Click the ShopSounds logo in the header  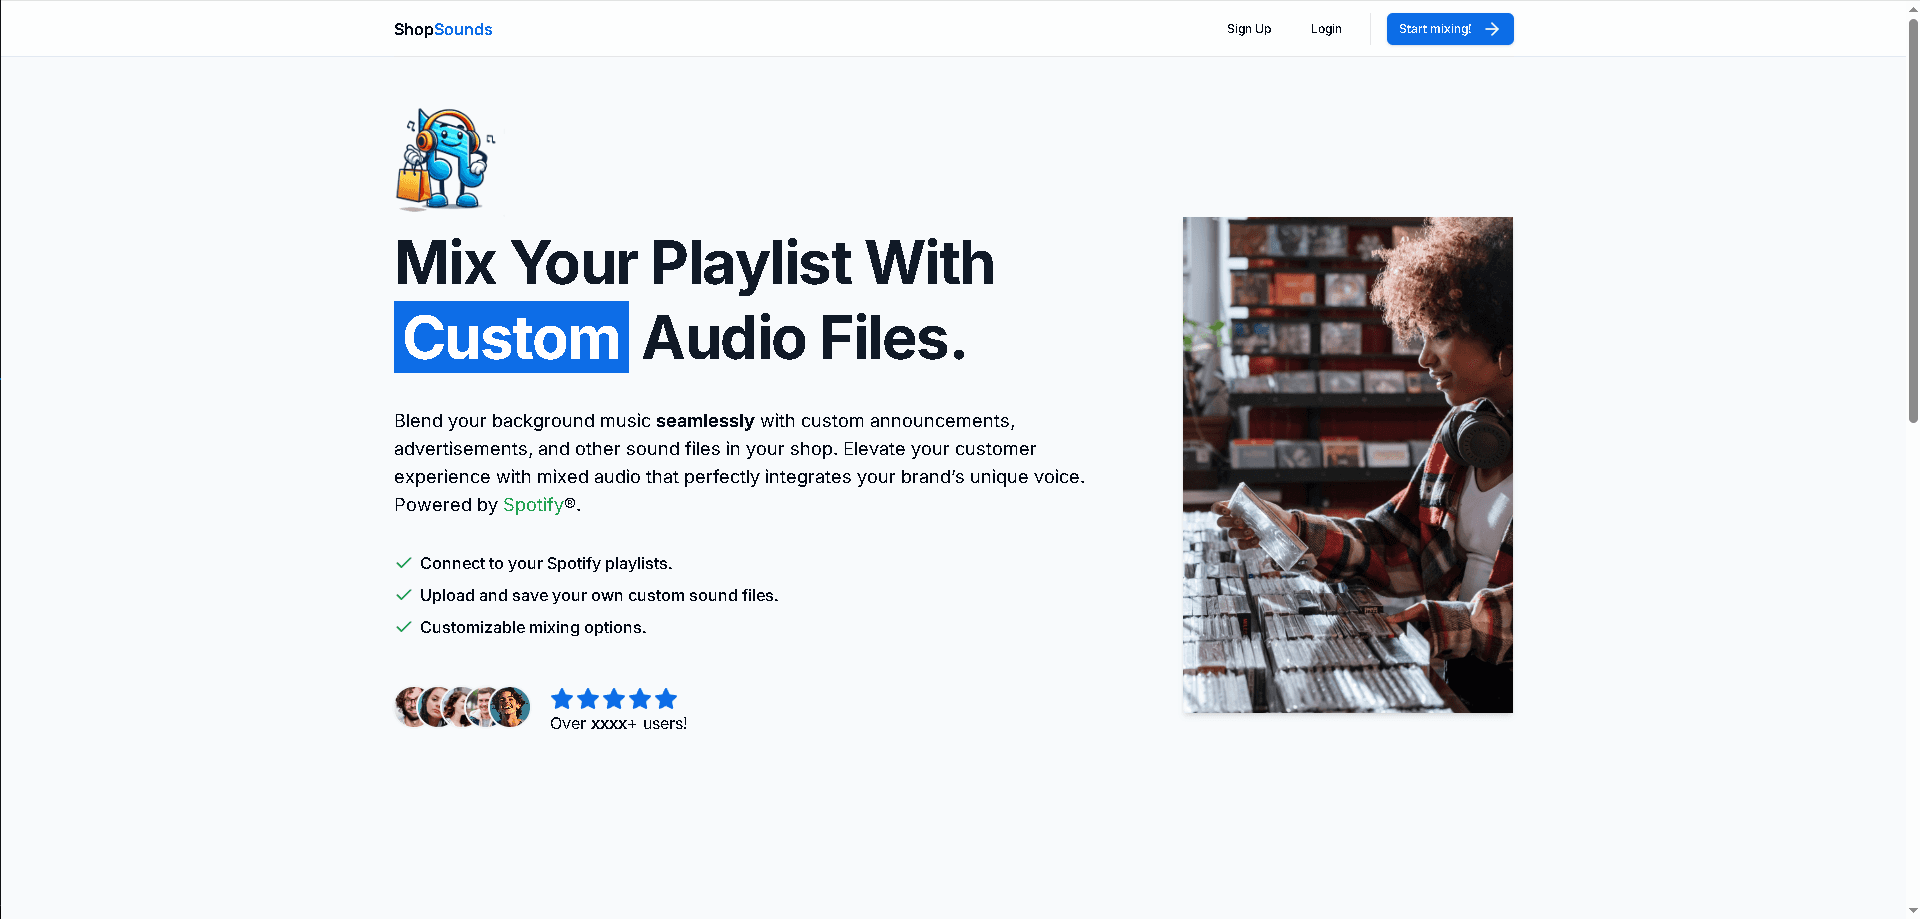coord(443,29)
